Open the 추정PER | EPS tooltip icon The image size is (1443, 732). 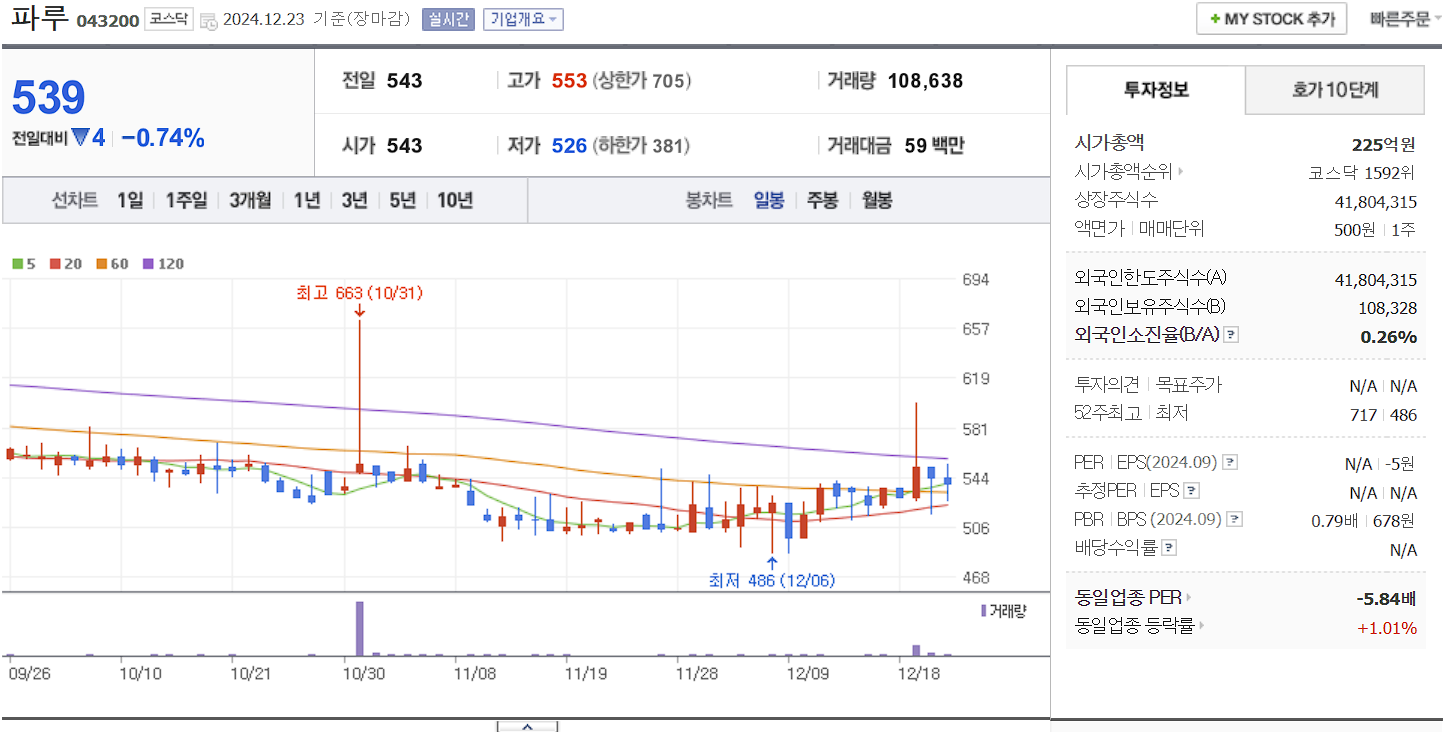click(1189, 490)
